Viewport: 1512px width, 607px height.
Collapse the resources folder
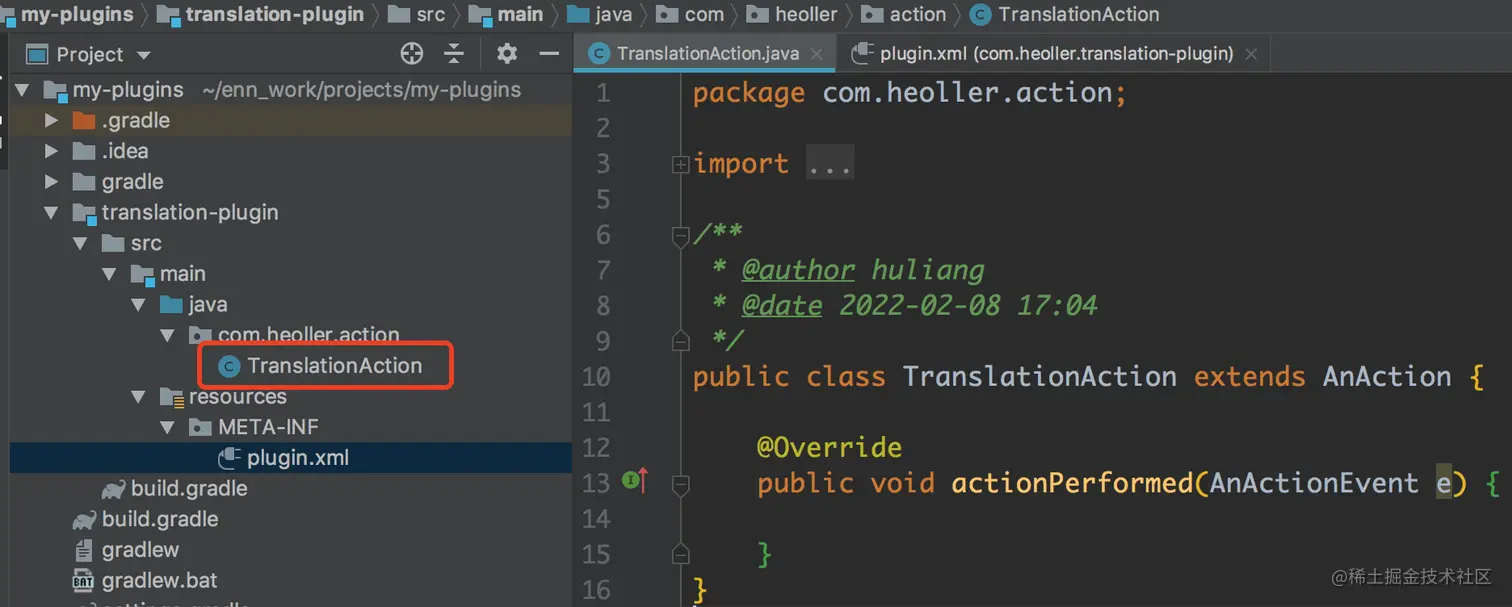tap(139, 397)
